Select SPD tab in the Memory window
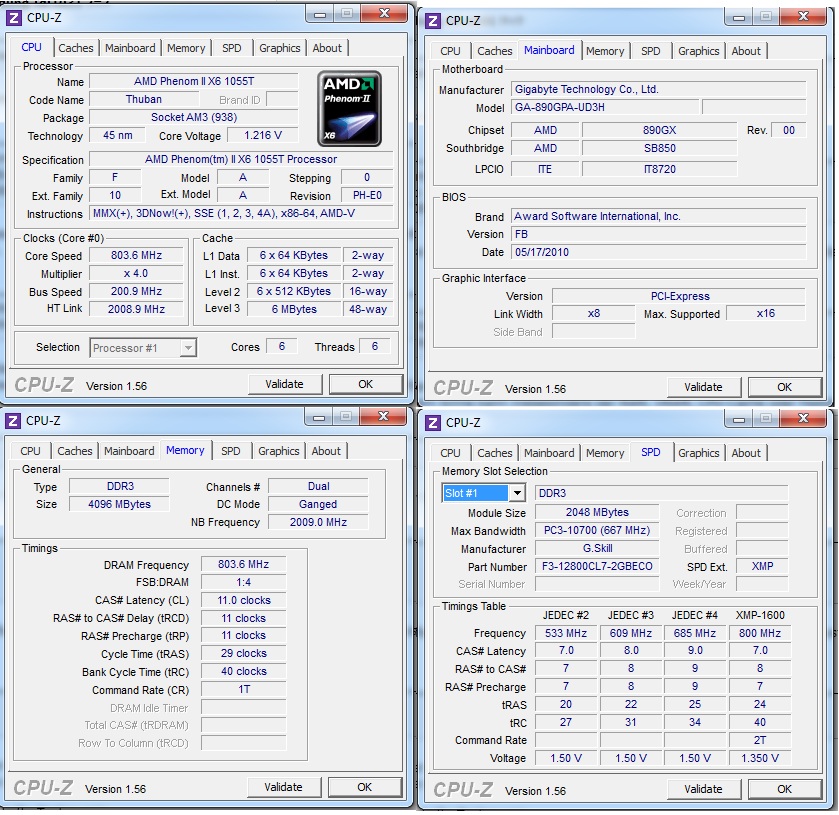 [231, 451]
